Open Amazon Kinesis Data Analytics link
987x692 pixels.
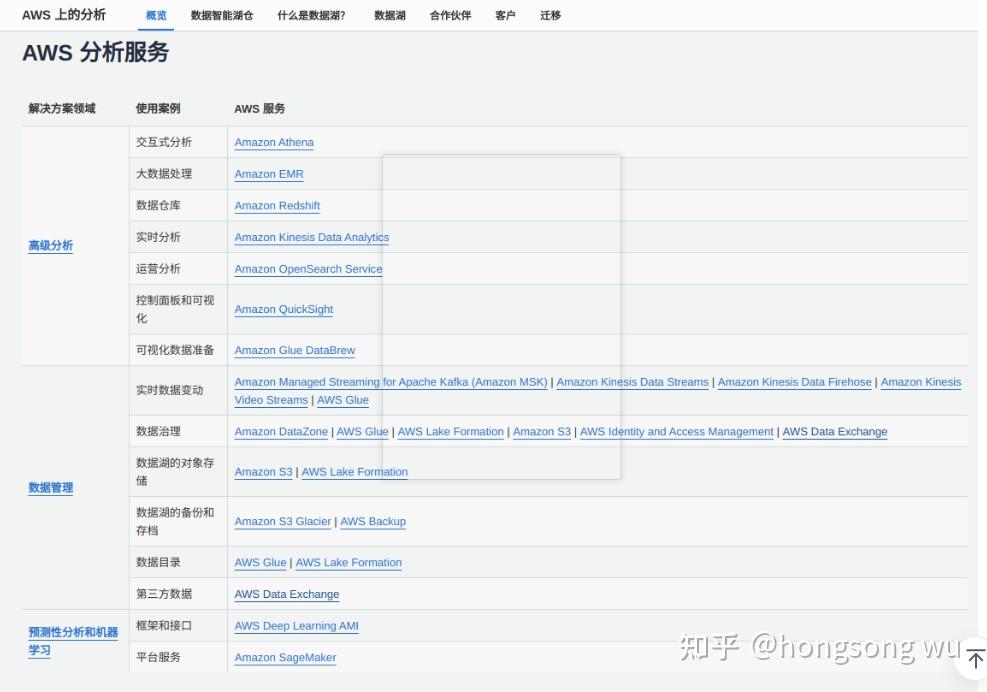pyautogui.click(x=312, y=237)
